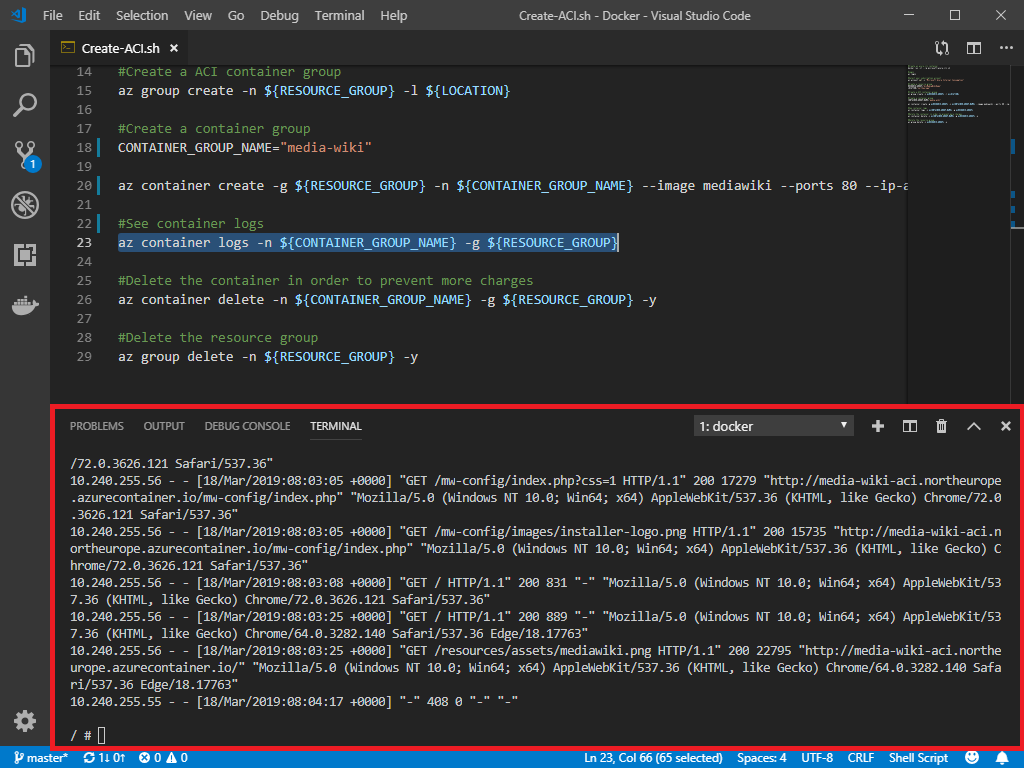Click the Open Changes icon in editor toolbar

click(942, 48)
